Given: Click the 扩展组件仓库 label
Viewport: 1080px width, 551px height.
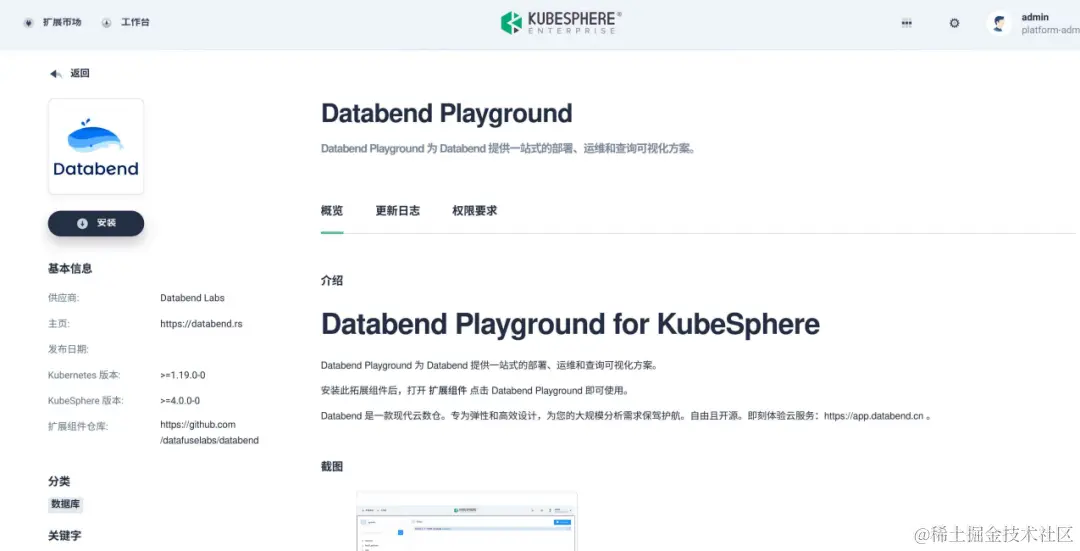Looking at the screenshot, I should [78, 426].
